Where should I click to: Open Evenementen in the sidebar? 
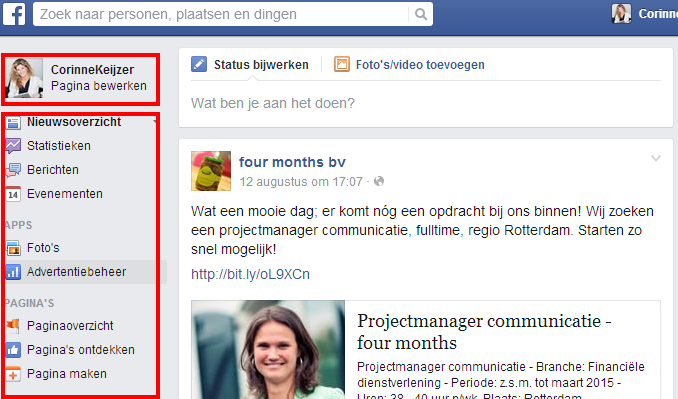tap(65, 194)
